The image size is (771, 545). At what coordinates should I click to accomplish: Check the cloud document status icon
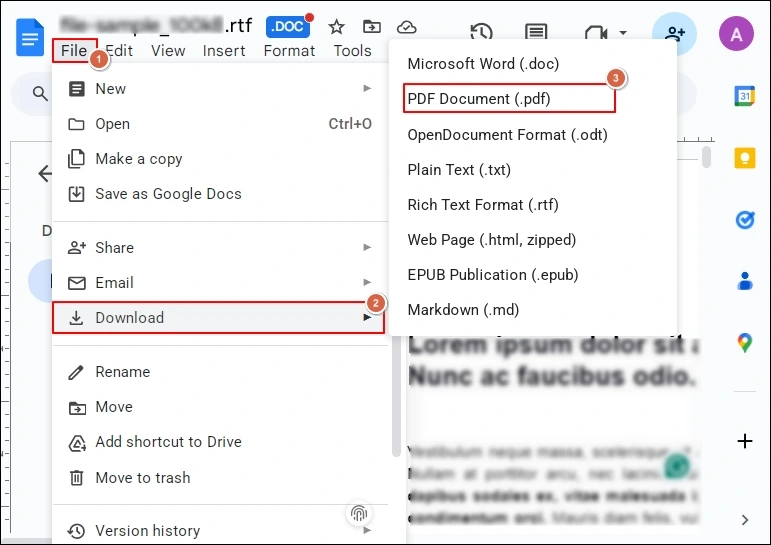(x=407, y=27)
